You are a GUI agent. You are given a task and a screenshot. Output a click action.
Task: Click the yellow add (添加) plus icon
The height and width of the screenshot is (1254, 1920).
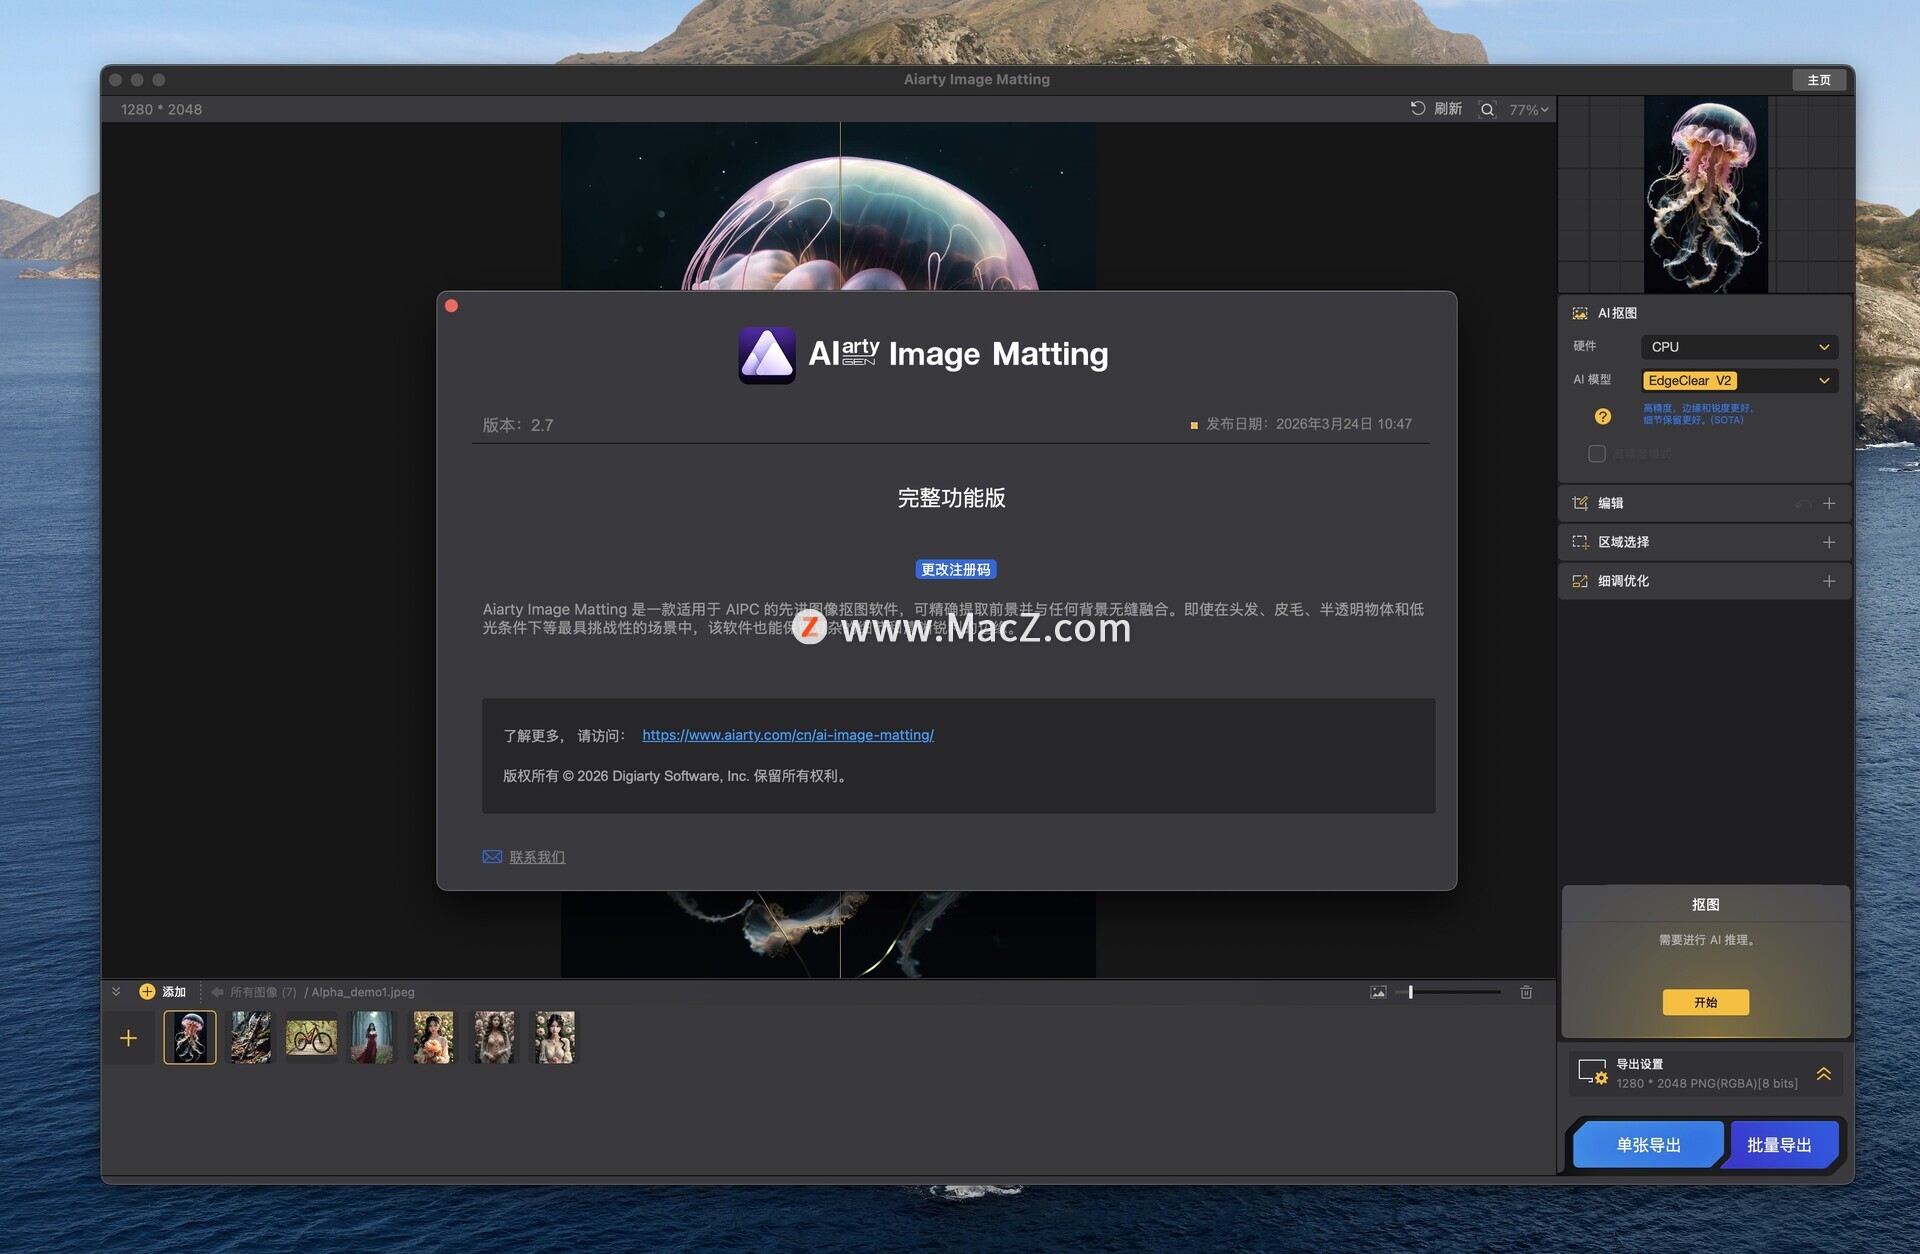point(147,992)
